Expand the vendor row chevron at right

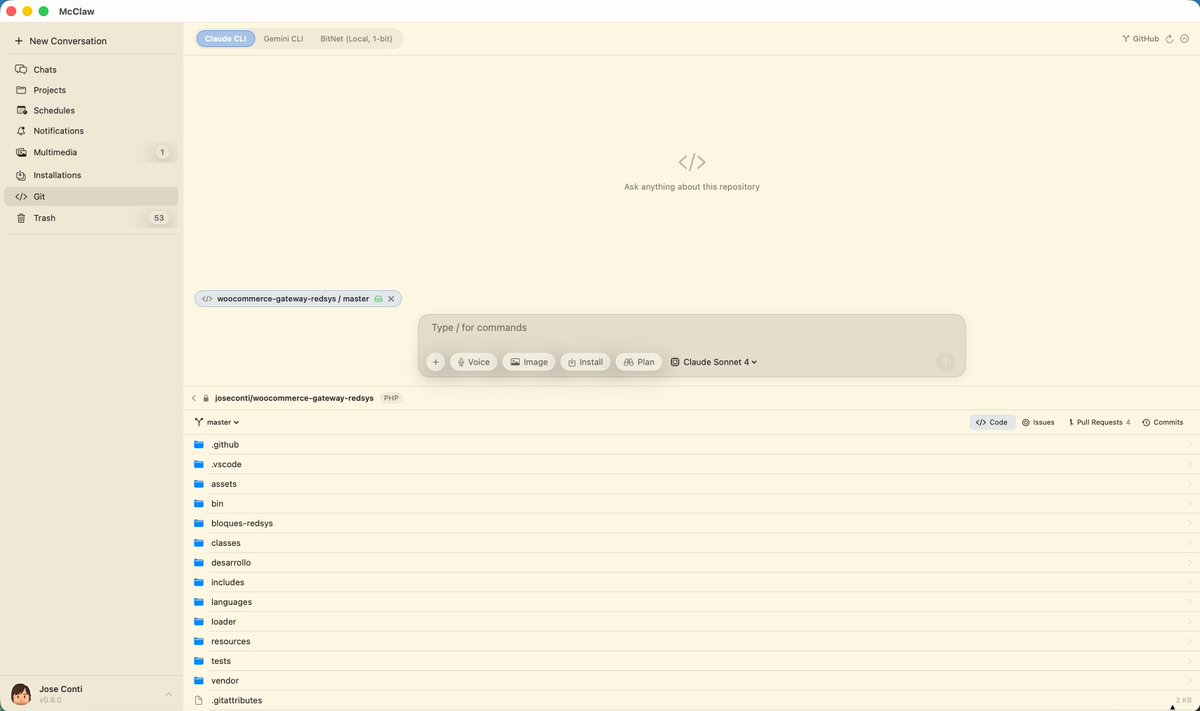tap(1189, 681)
